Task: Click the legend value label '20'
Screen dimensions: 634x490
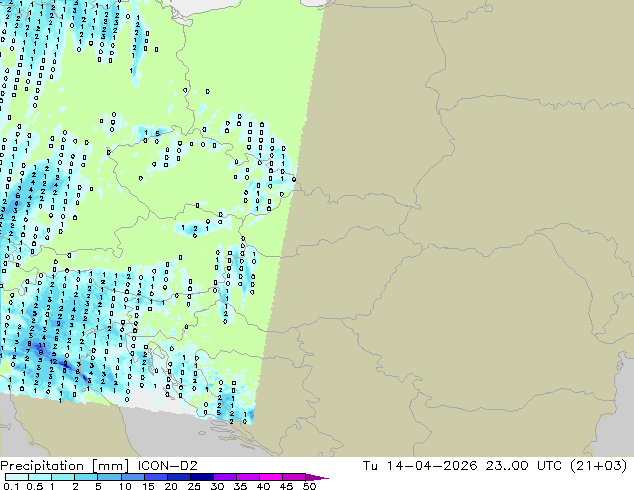Action: point(171,486)
